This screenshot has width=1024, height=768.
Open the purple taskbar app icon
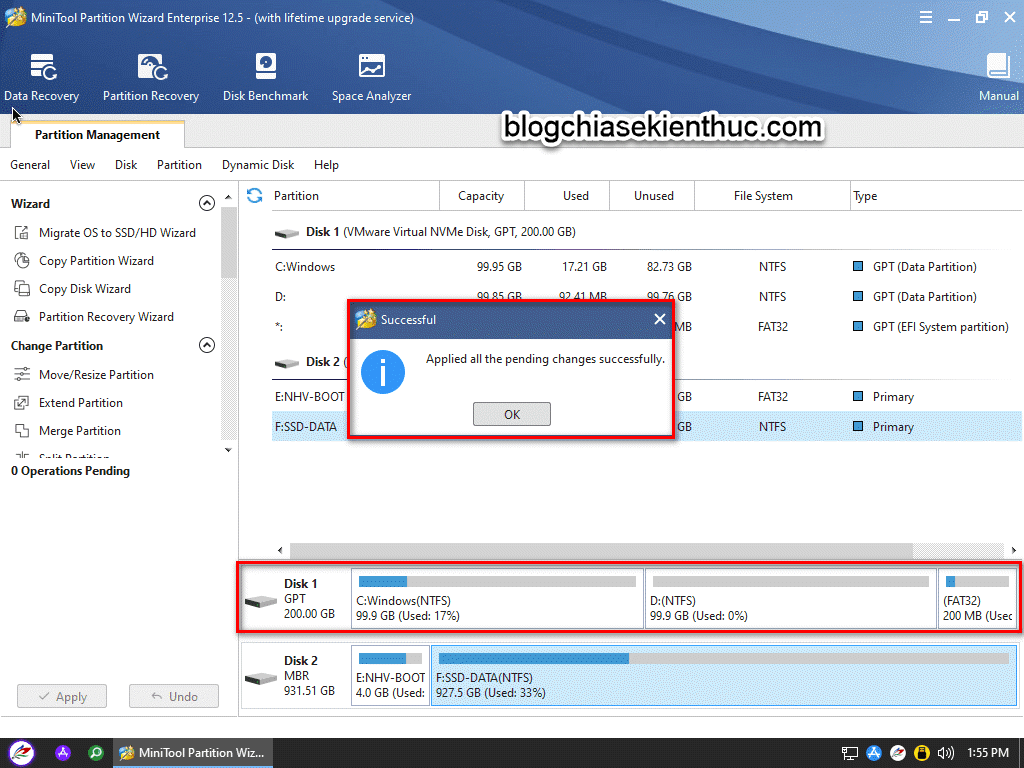click(x=63, y=753)
